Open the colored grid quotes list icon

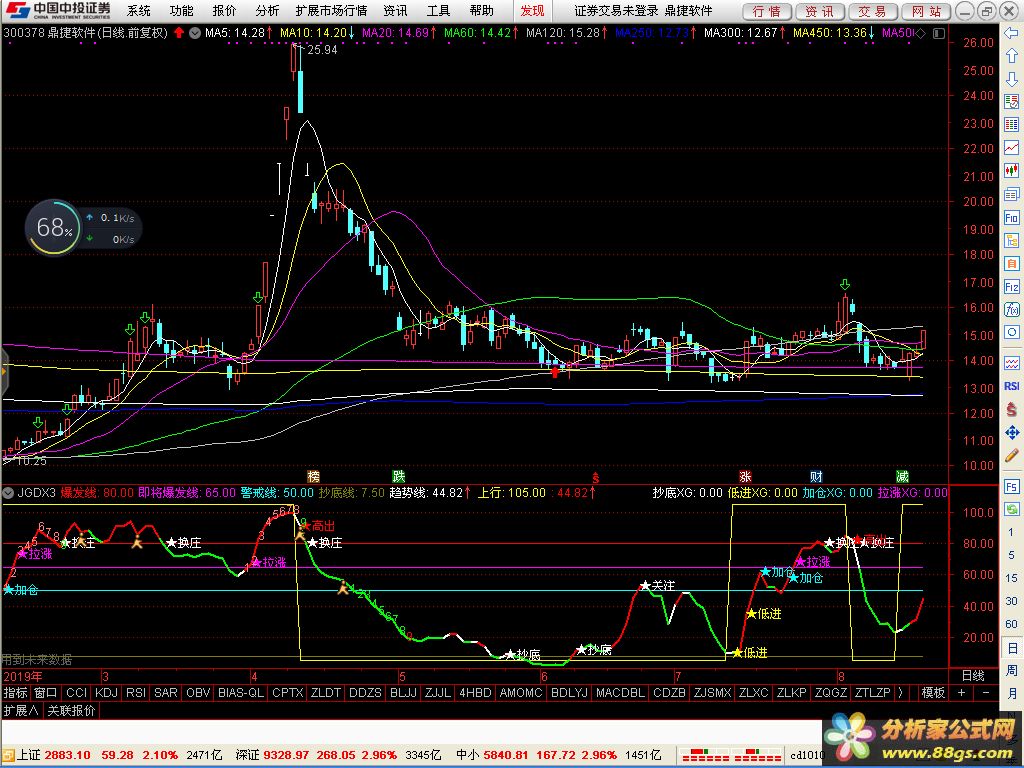[x=1011, y=125]
